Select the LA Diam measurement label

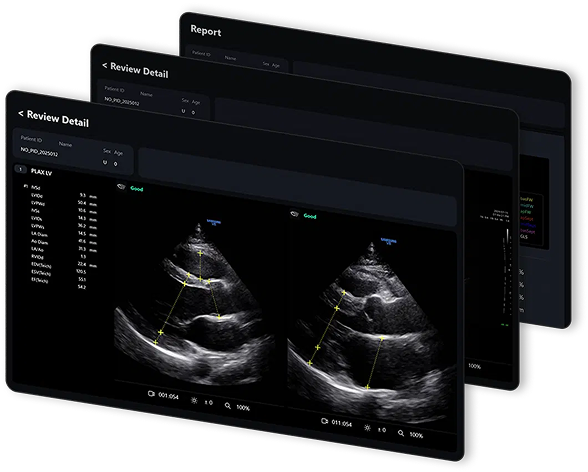click(39, 234)
